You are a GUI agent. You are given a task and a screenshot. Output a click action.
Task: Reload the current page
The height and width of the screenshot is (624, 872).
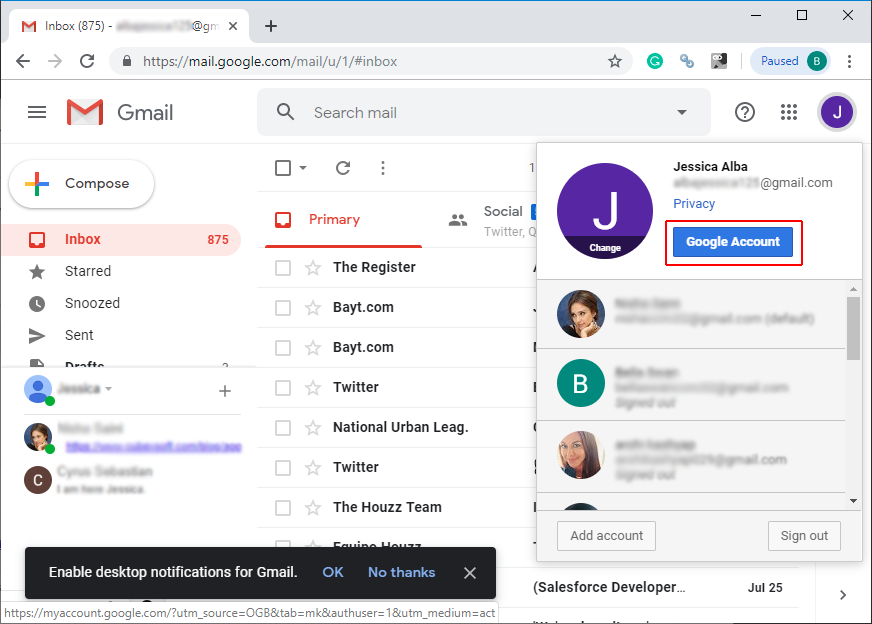click(x=87, y=61)
